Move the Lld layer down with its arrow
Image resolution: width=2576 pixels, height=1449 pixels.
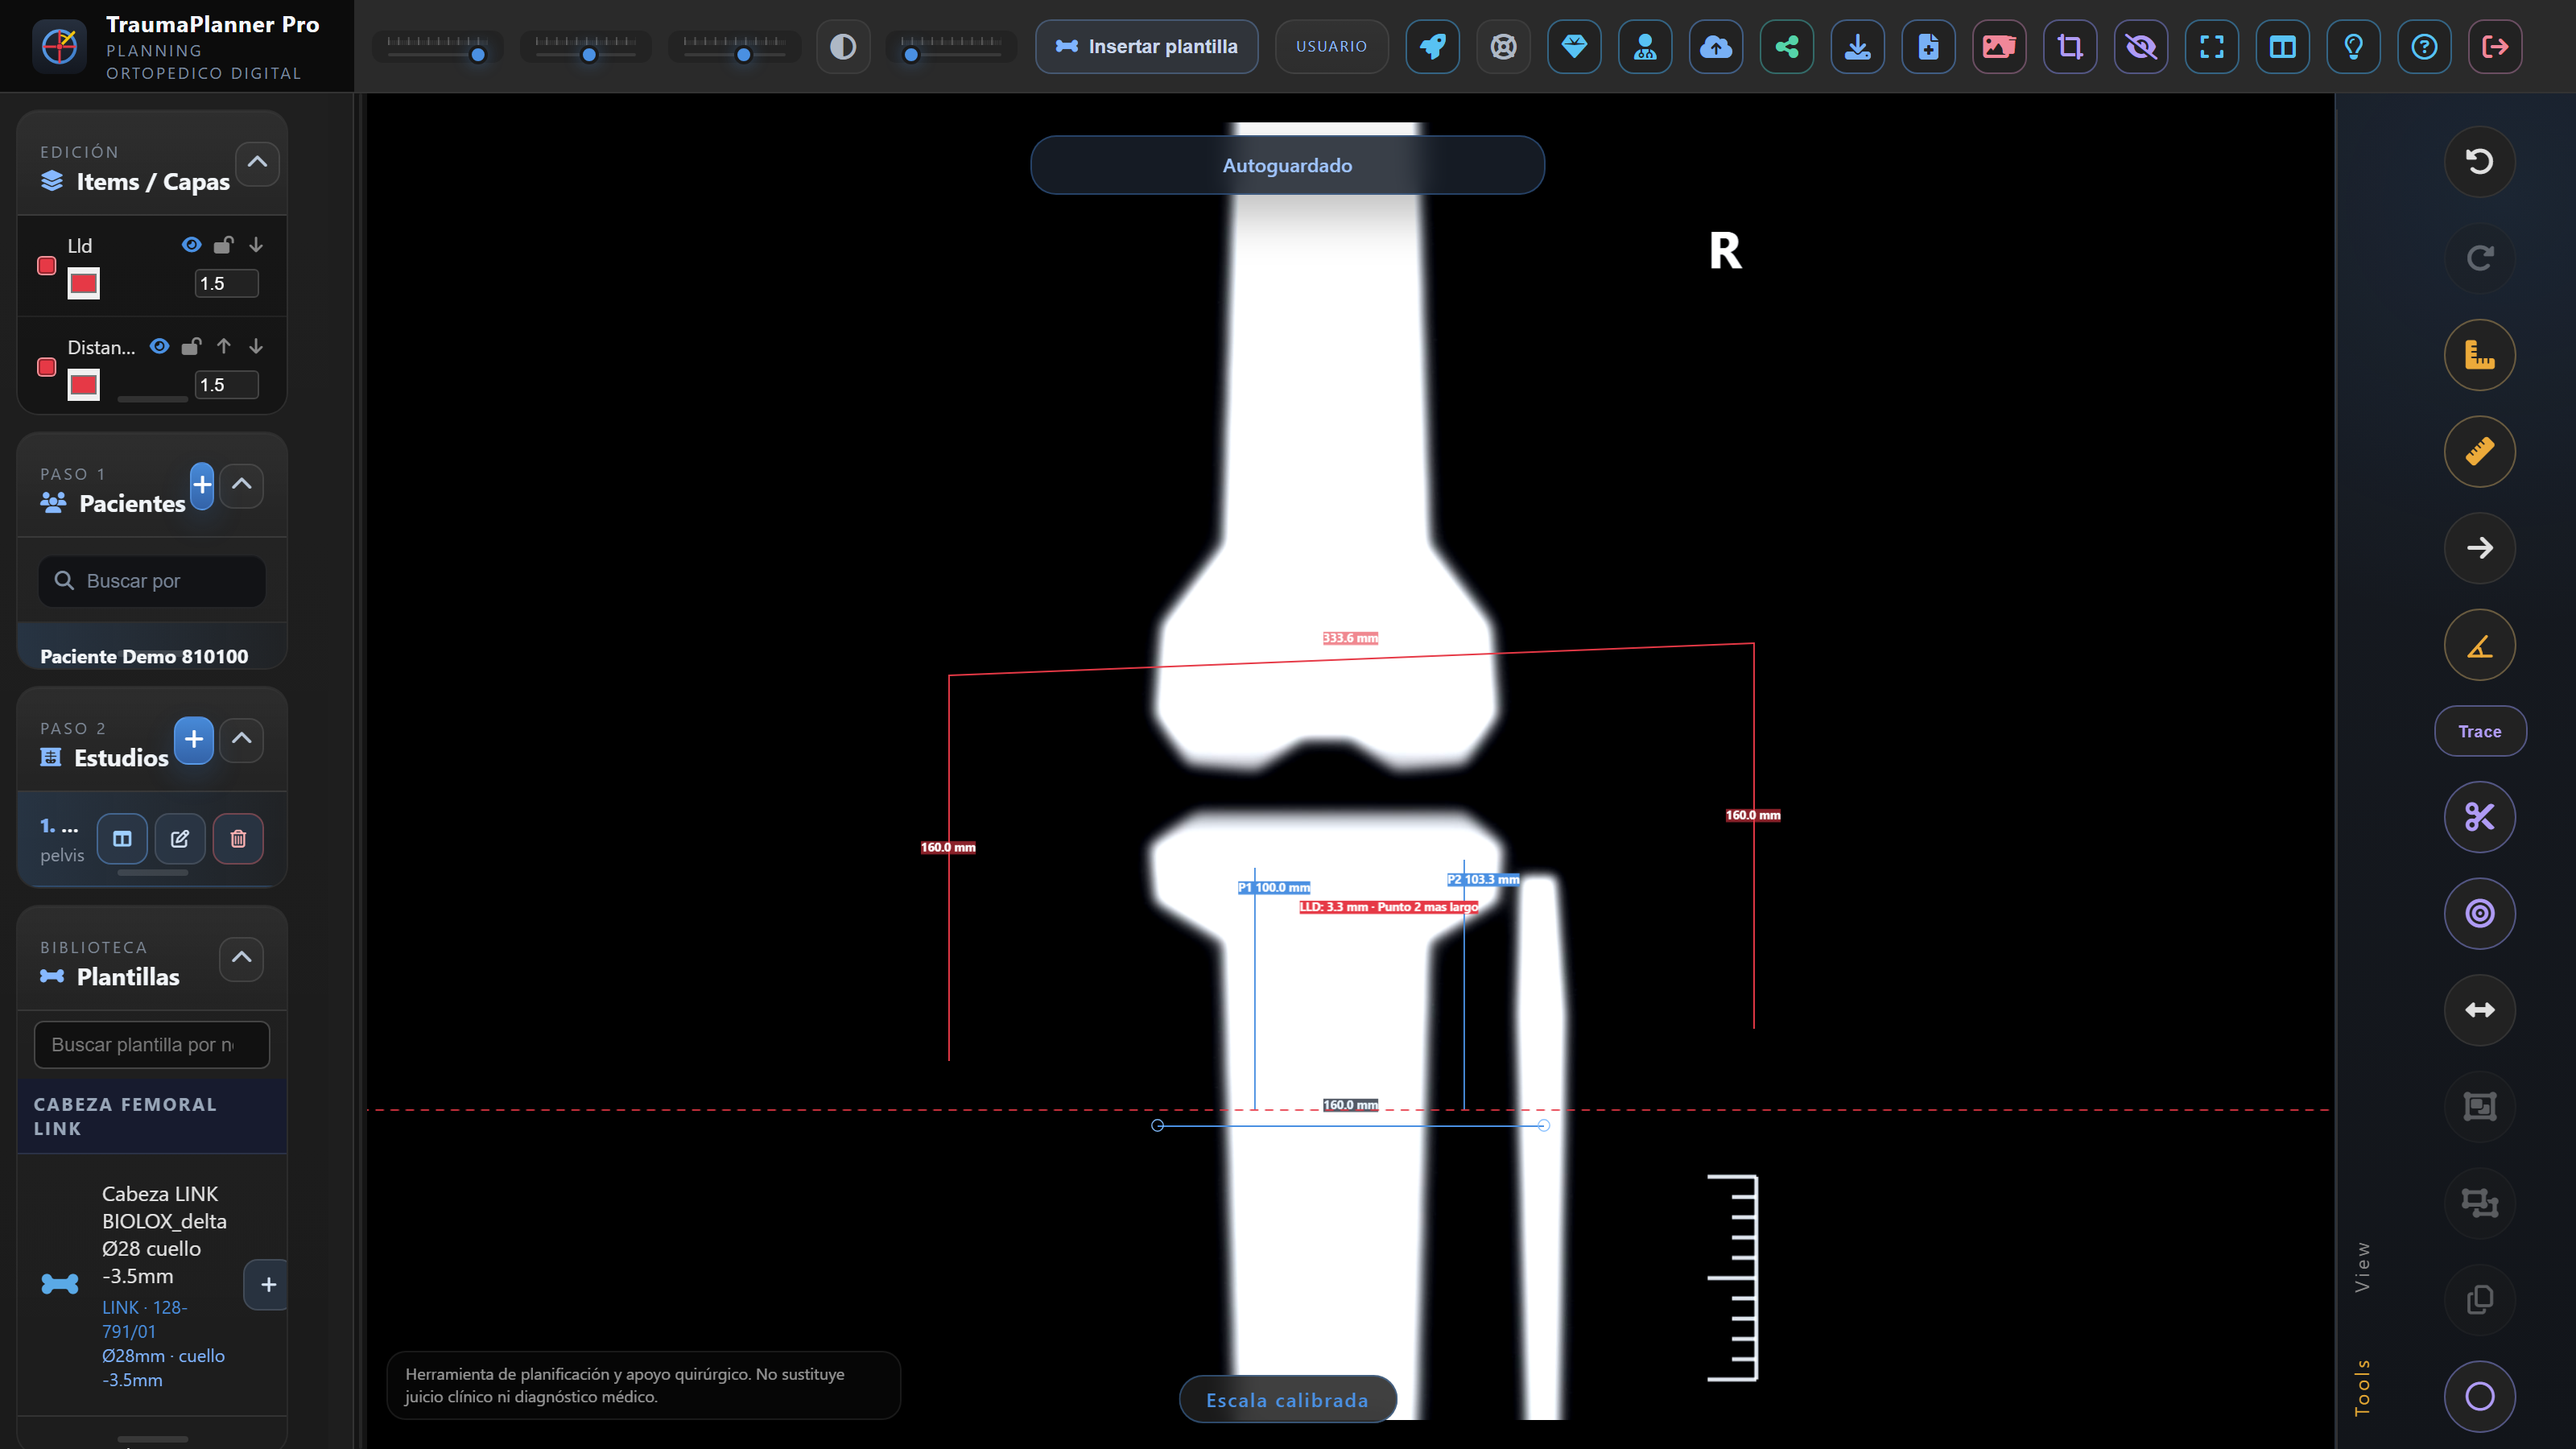point(256,245)
